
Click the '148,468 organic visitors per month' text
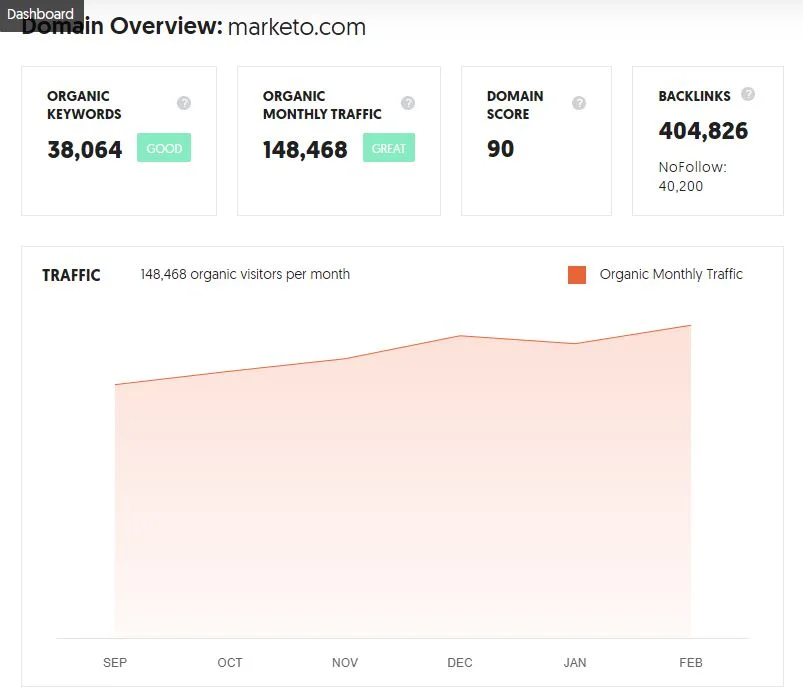click(245, 274)
